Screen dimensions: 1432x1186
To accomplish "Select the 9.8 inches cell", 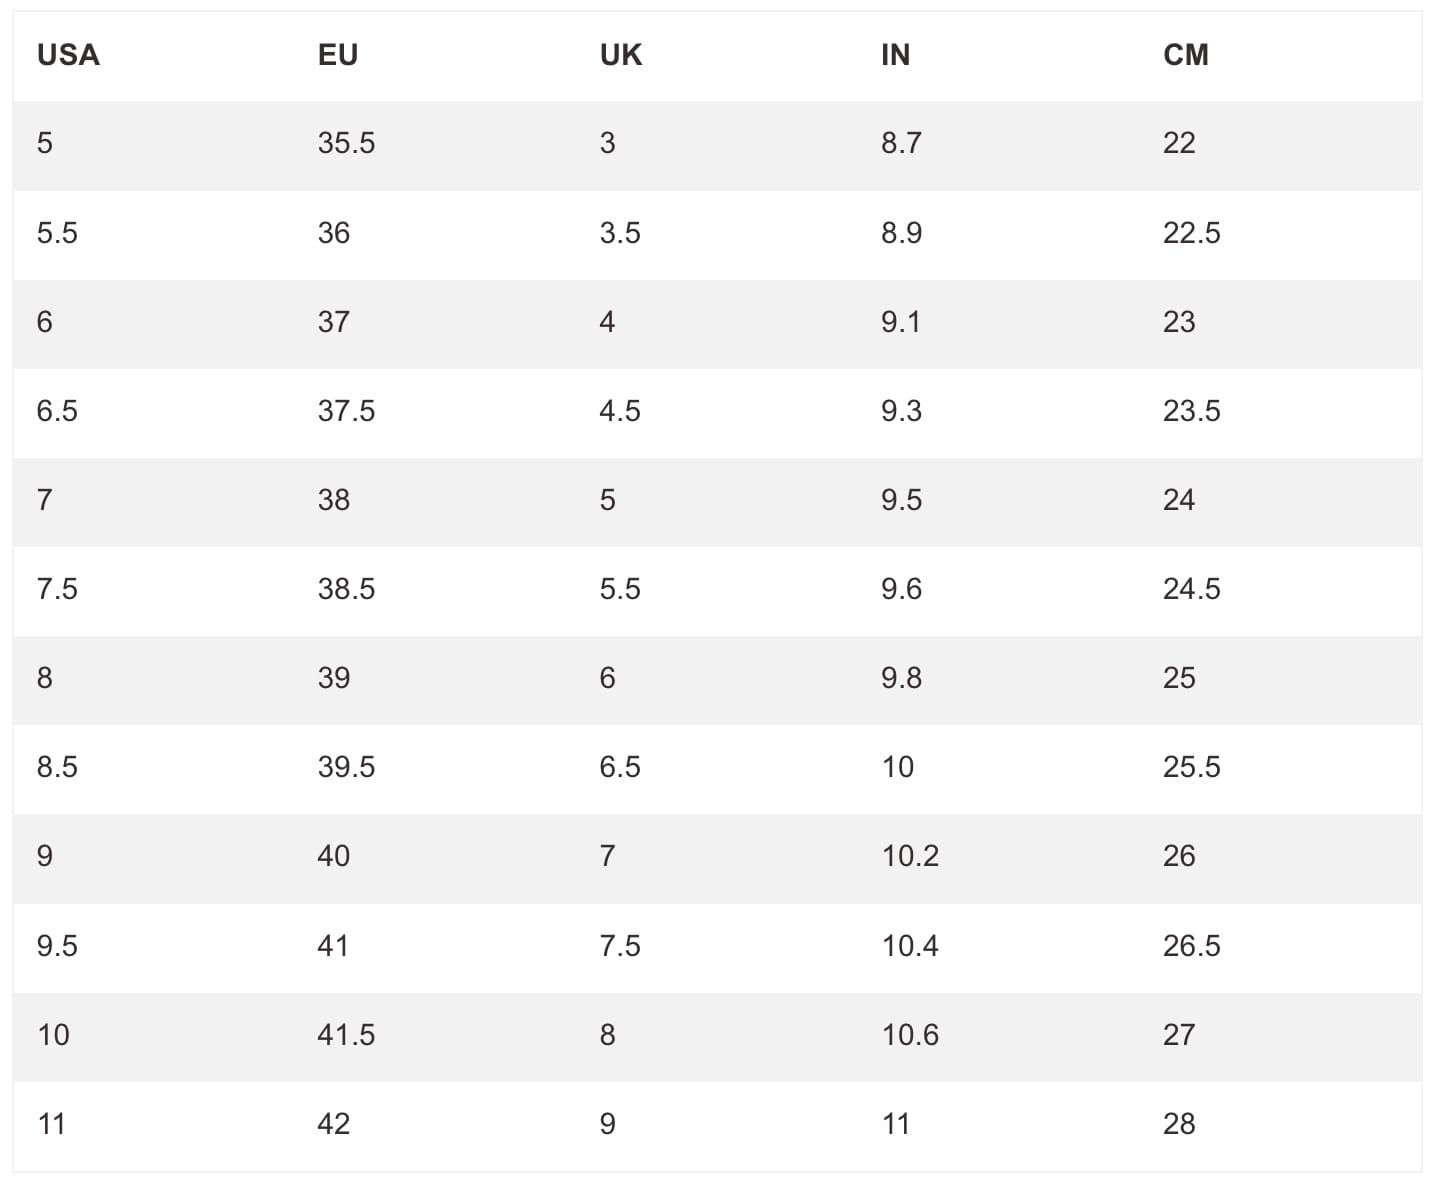I will pyautogui.click(x=901, y=678).
